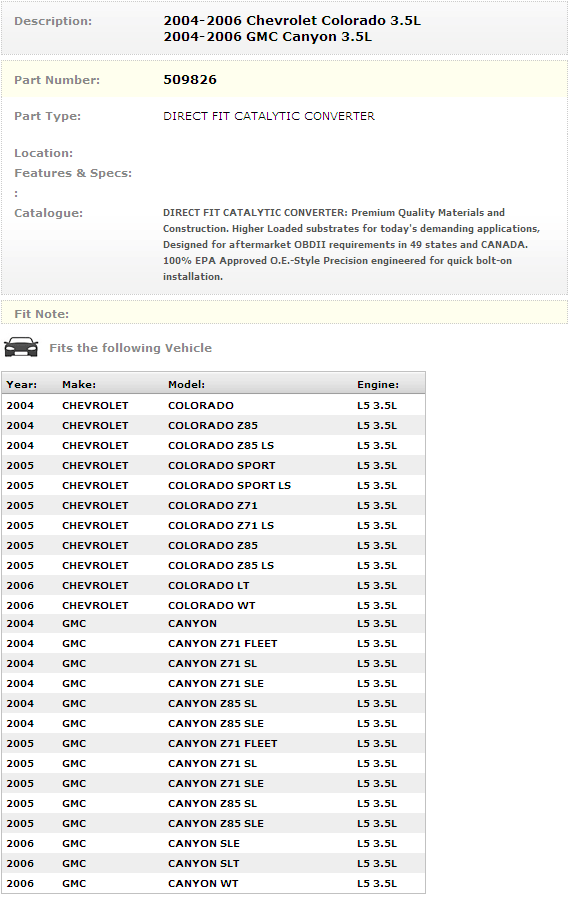Click the 2005 Colorado Z71 row

(213, 505)
